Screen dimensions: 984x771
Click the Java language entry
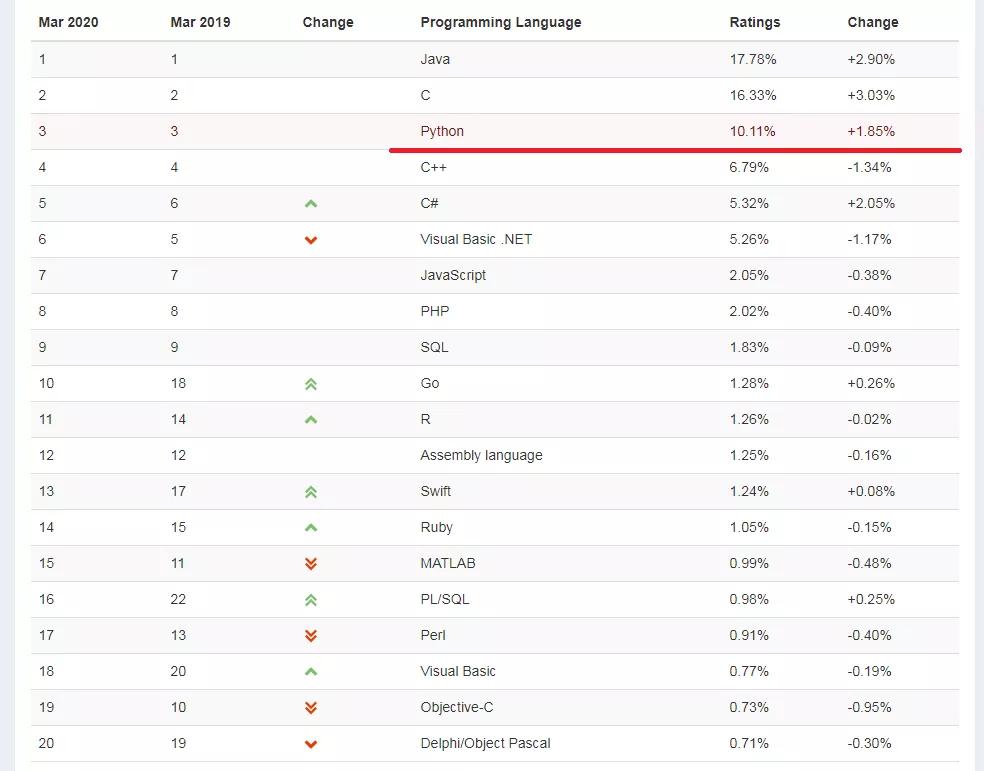click(x=435, y=59)
